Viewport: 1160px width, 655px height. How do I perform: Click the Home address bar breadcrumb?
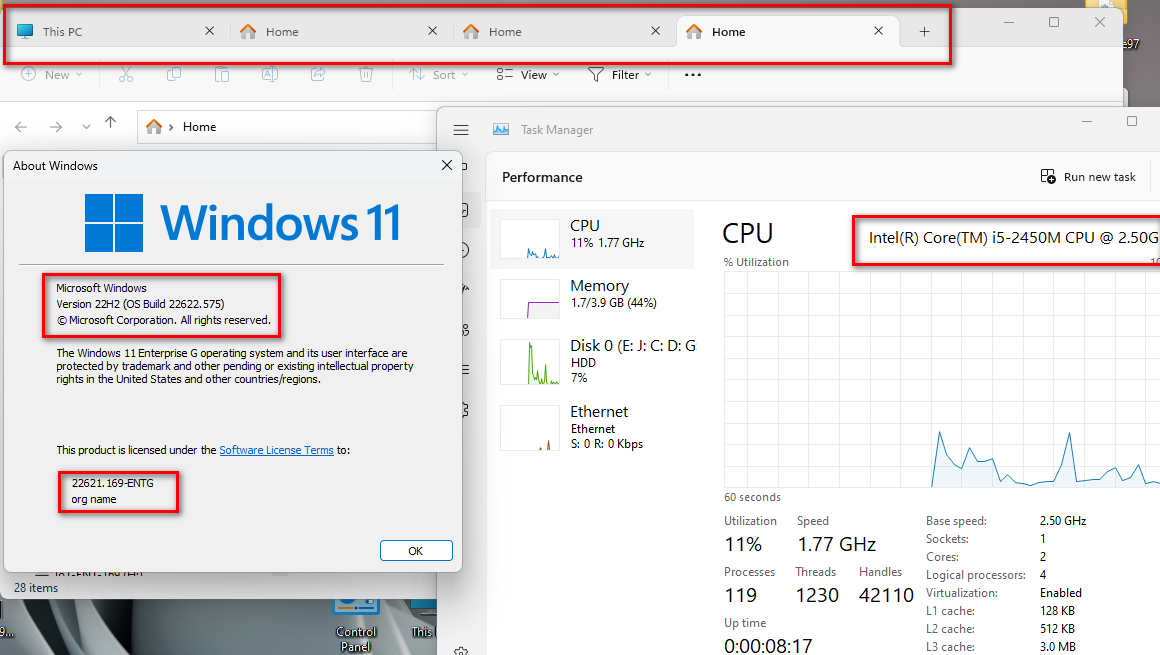[200, 127]
